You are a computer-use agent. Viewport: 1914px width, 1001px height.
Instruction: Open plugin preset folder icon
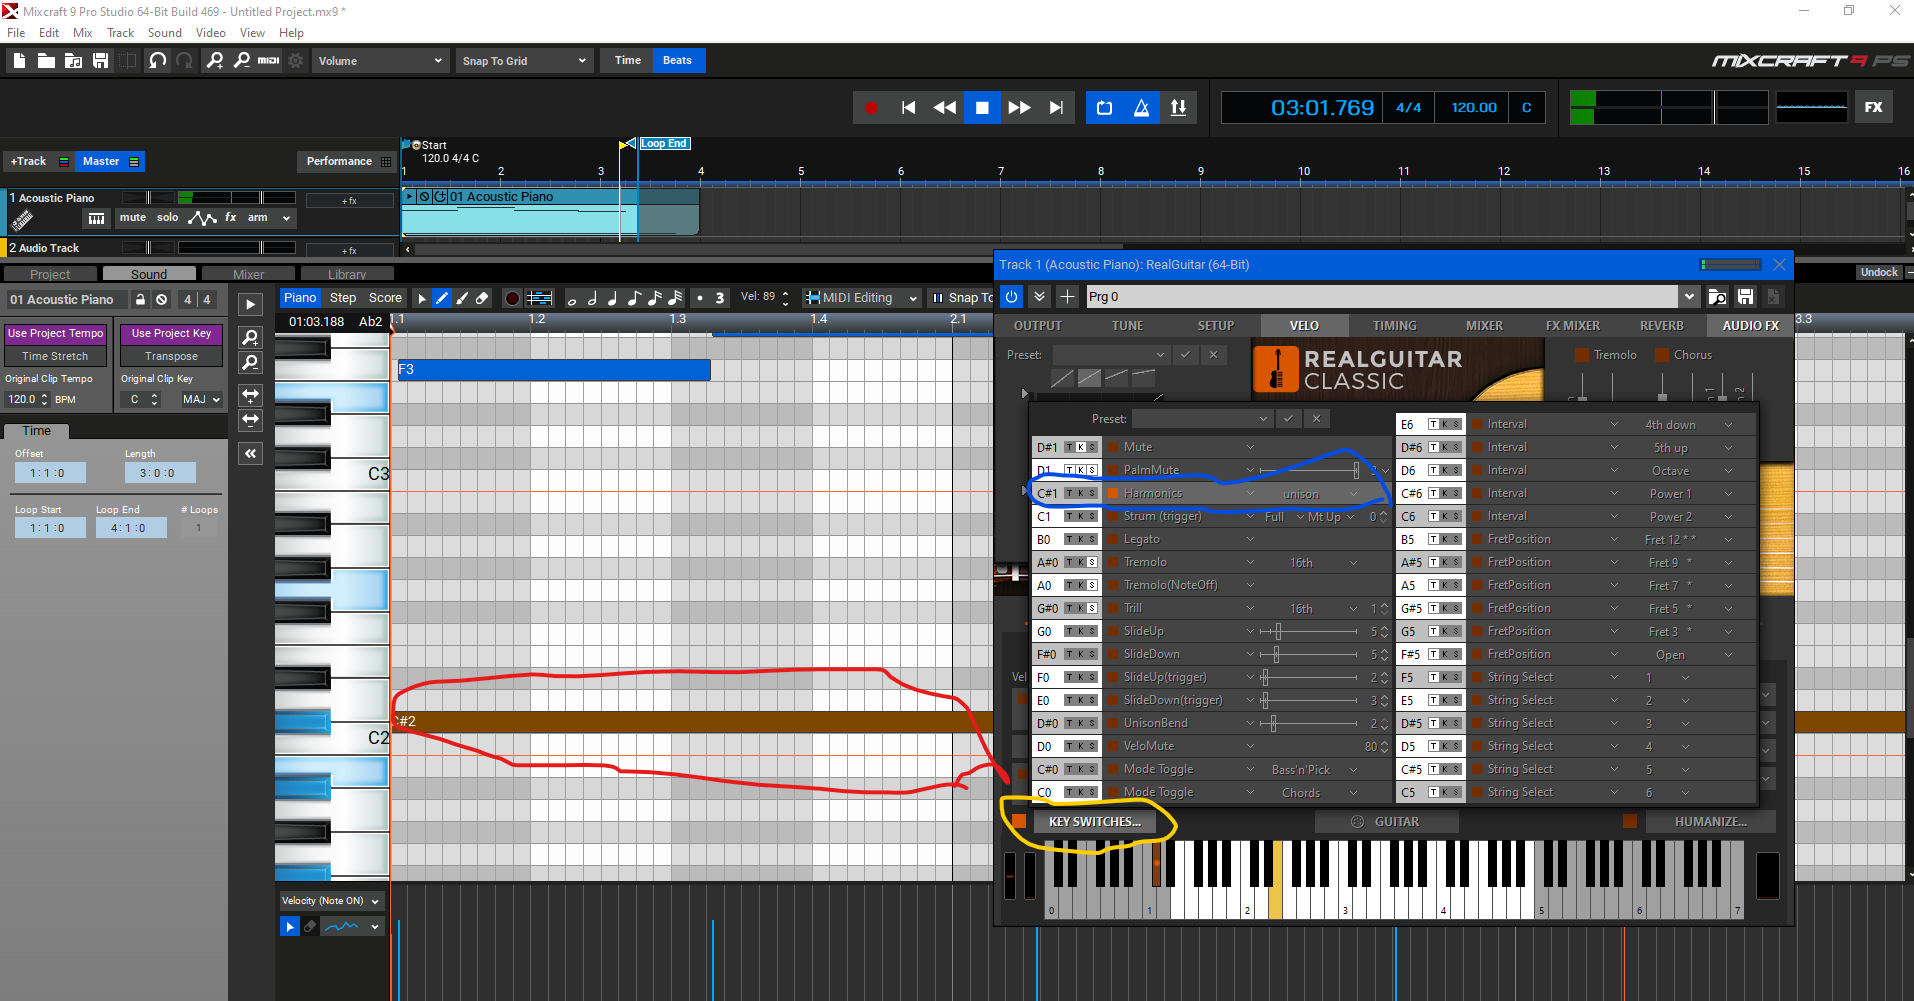click(x=1717, y=296)
